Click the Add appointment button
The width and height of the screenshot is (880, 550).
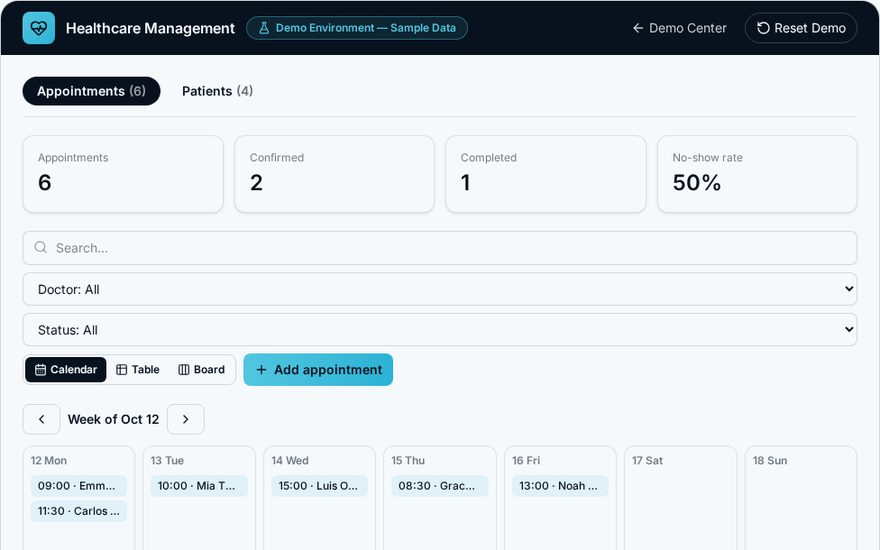[x=318, y=370]
